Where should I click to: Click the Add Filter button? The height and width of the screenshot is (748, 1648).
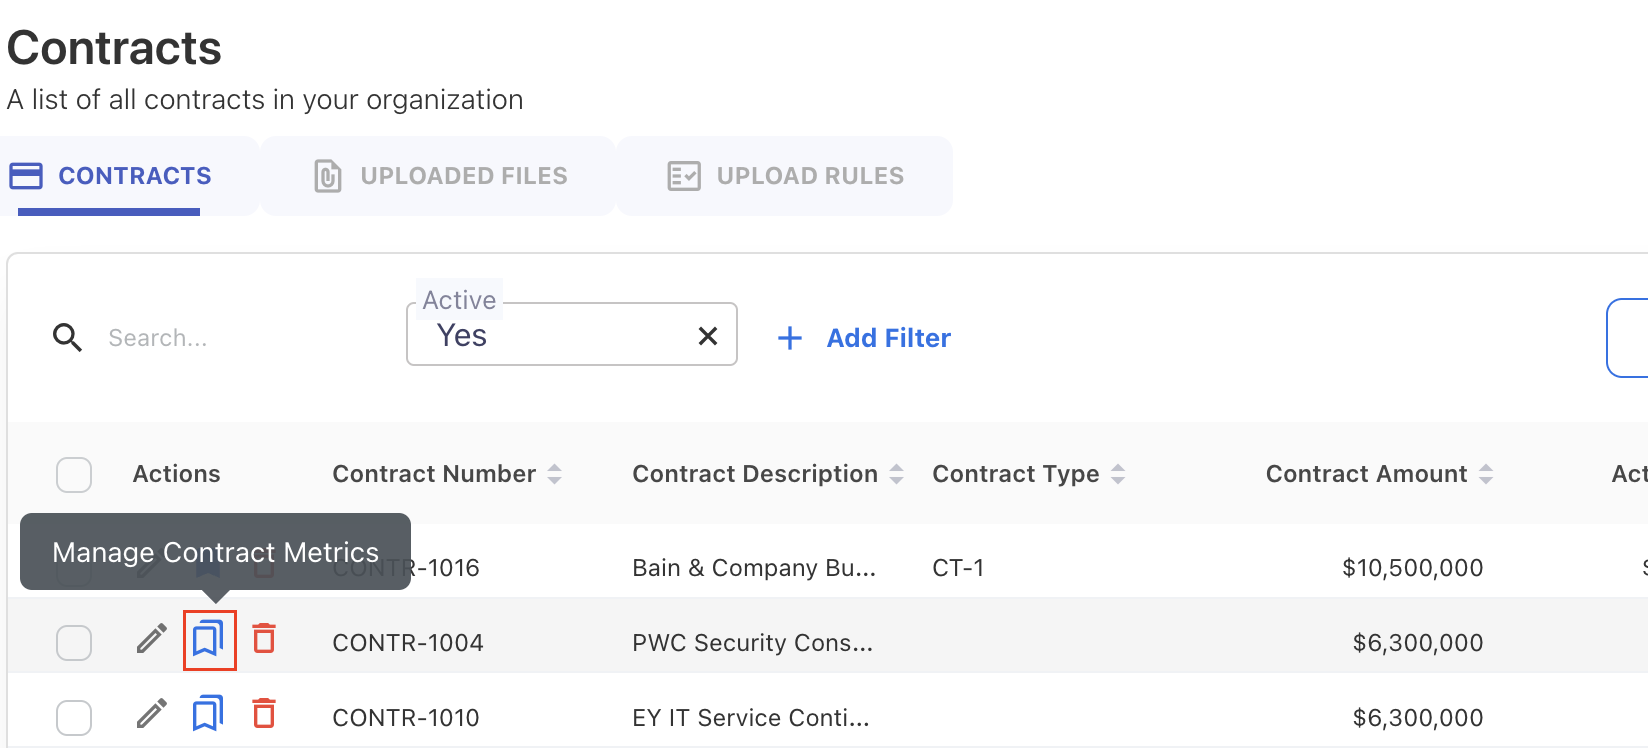click(x=865, y=338)
